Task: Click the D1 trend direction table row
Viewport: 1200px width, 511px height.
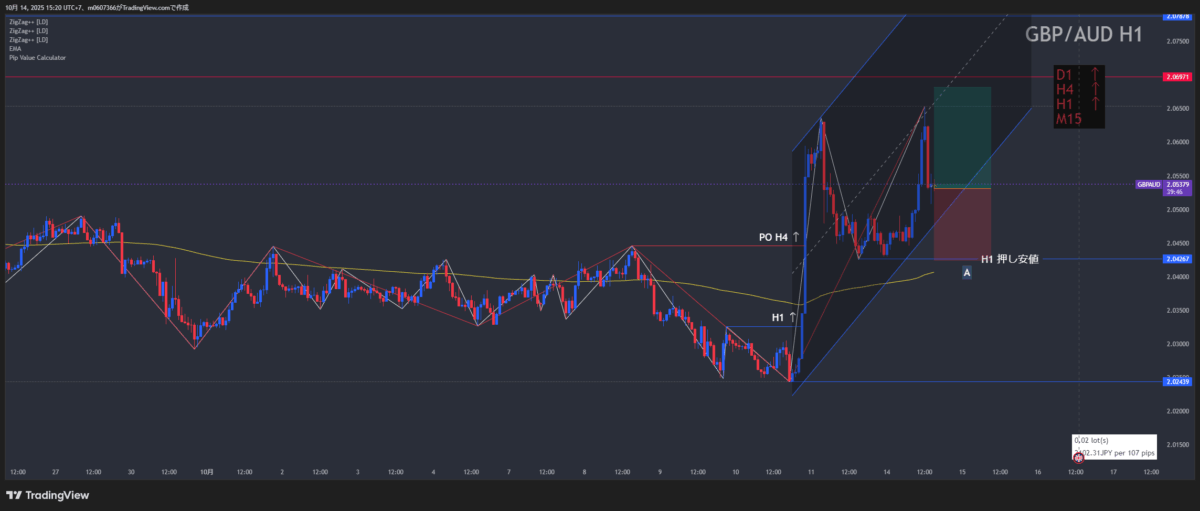Action: (x=1080, y=75)
